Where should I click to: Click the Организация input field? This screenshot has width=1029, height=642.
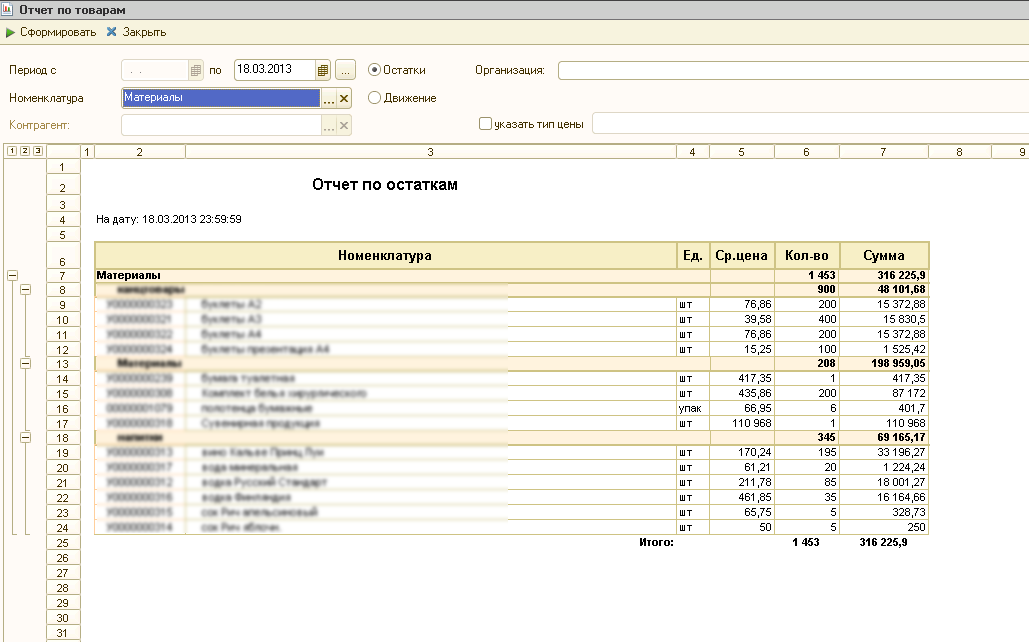coord(790,70)
